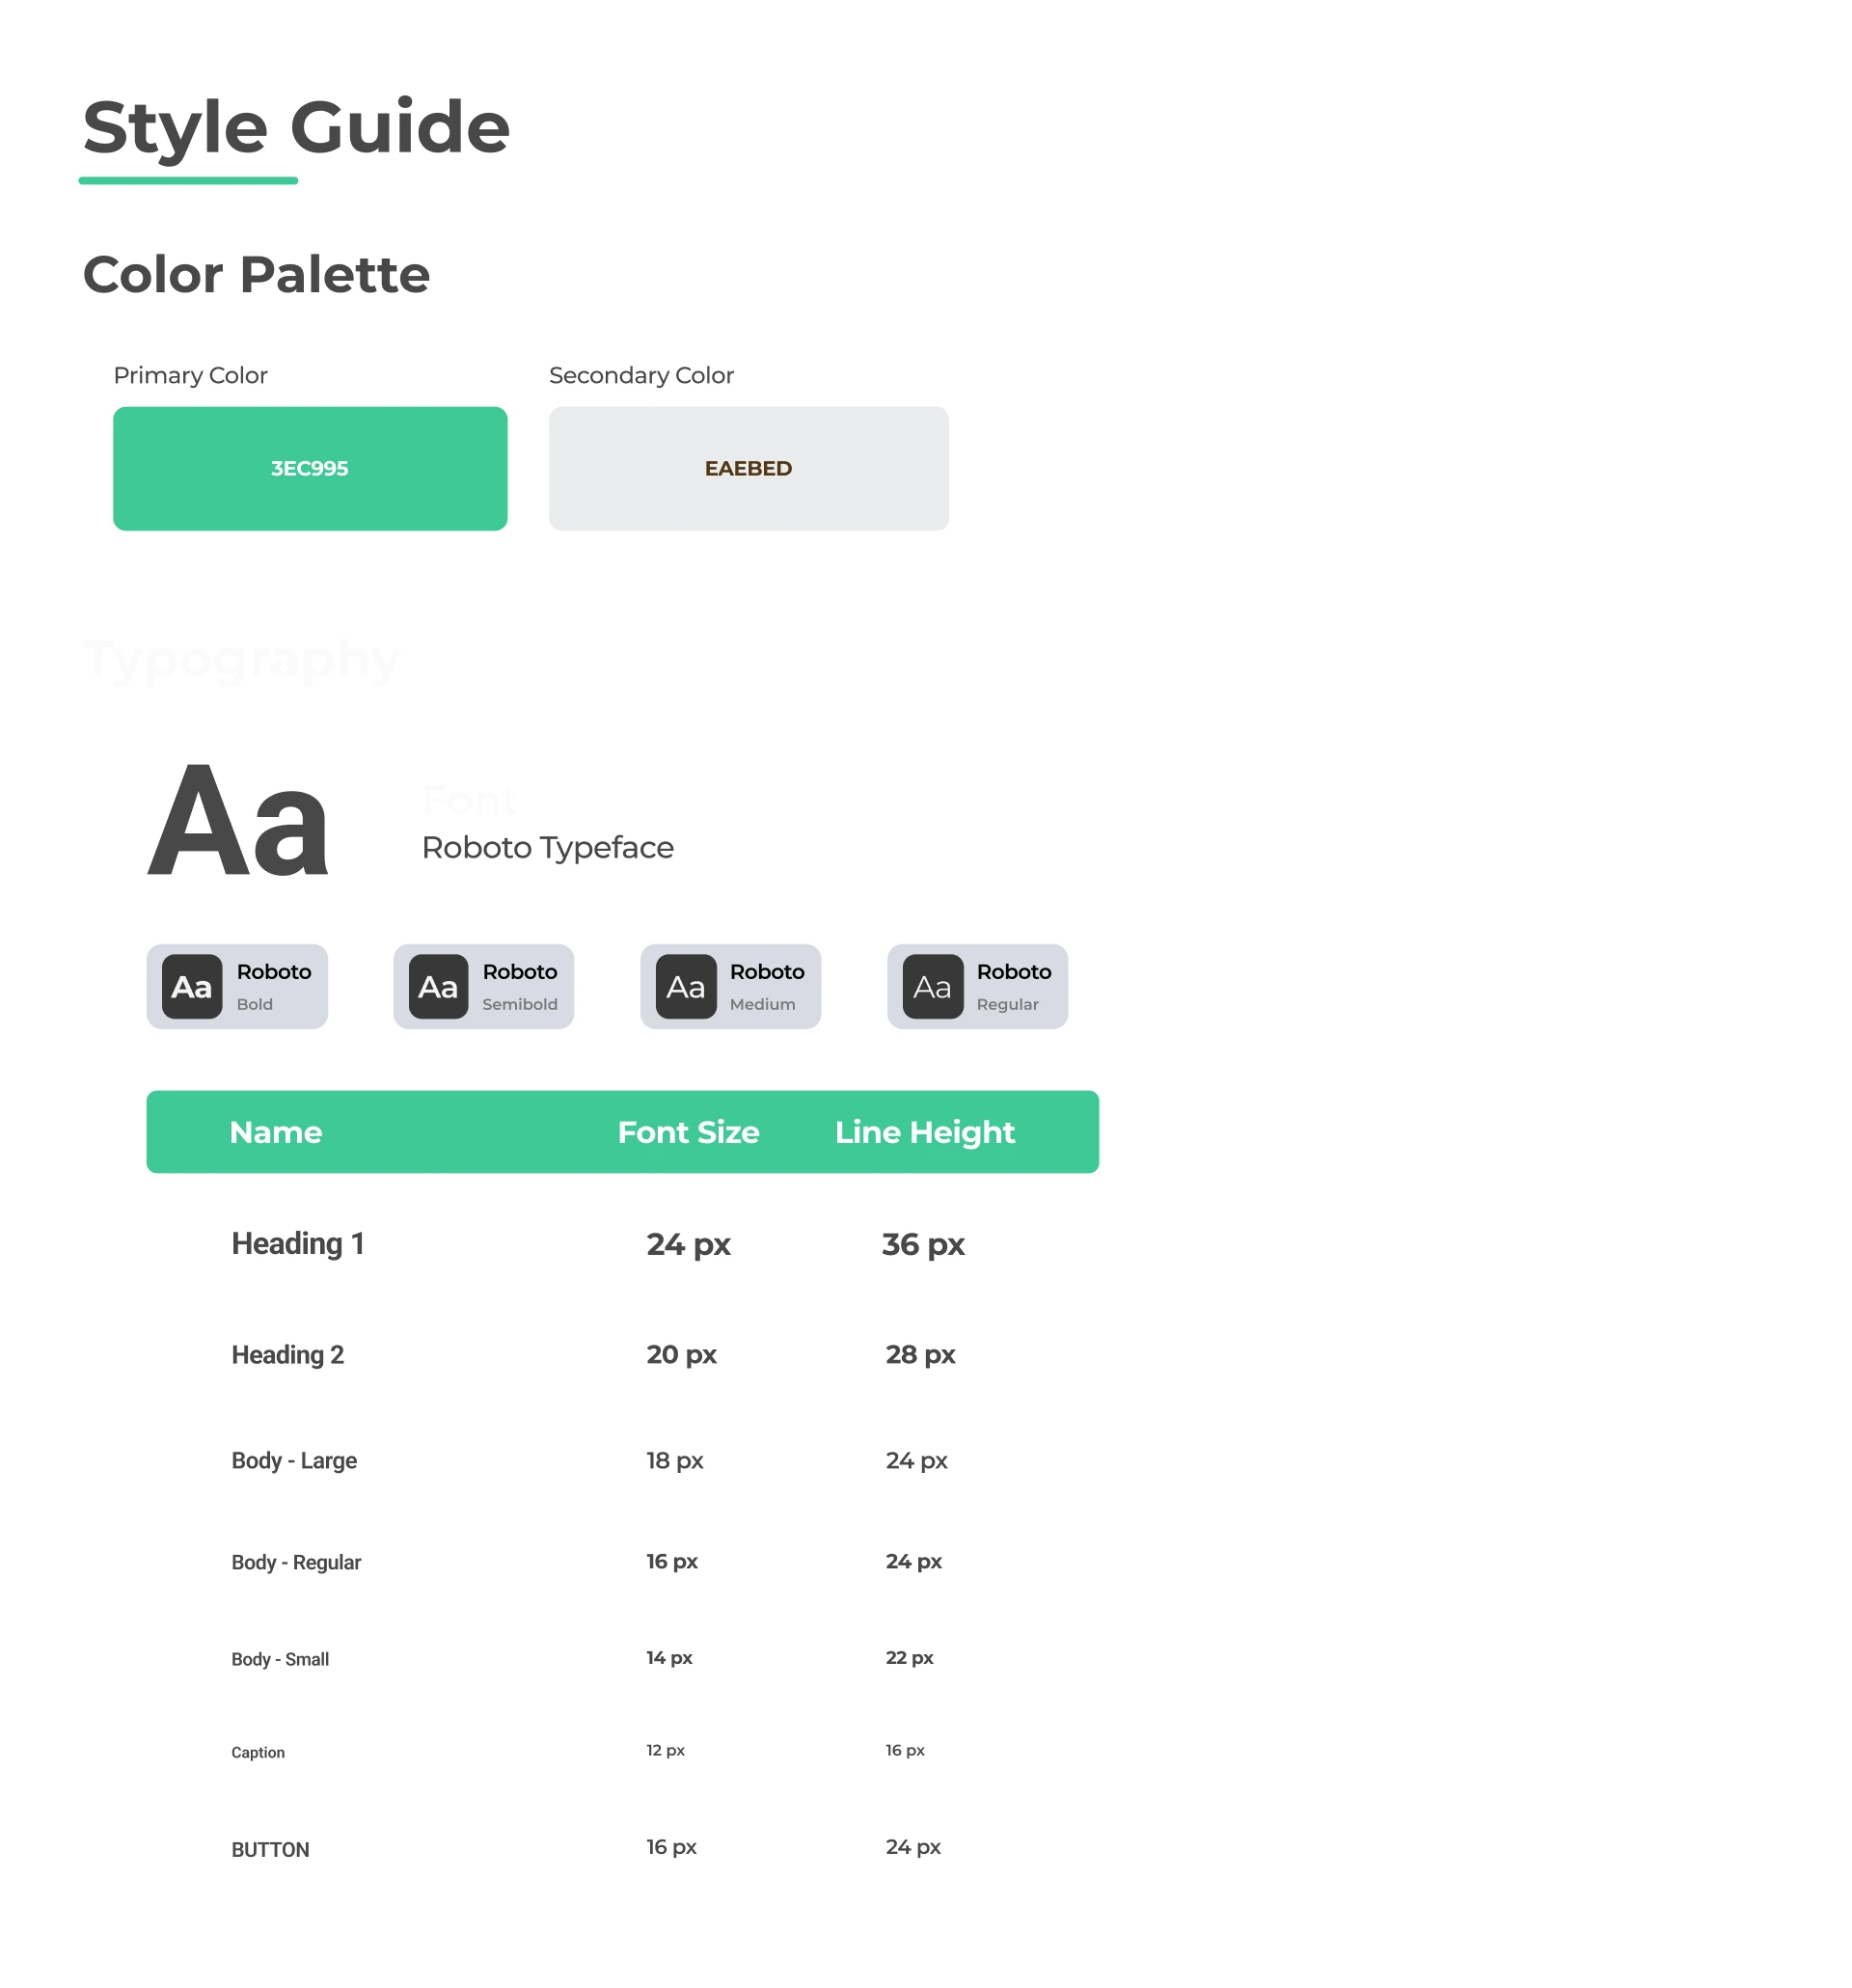Click the Body - Large style name
Image resolution: width=1852 pixels, height=1988 pixels.
pyautogui.click(x=294, y=1460)
